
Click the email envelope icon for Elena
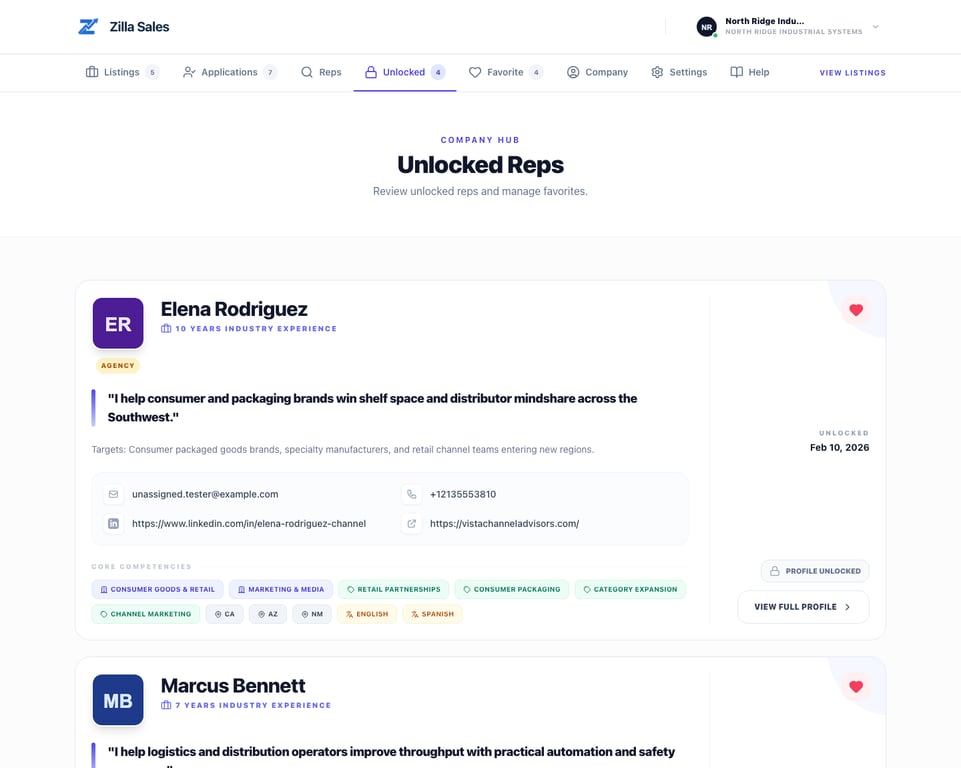tap(113, 494)
